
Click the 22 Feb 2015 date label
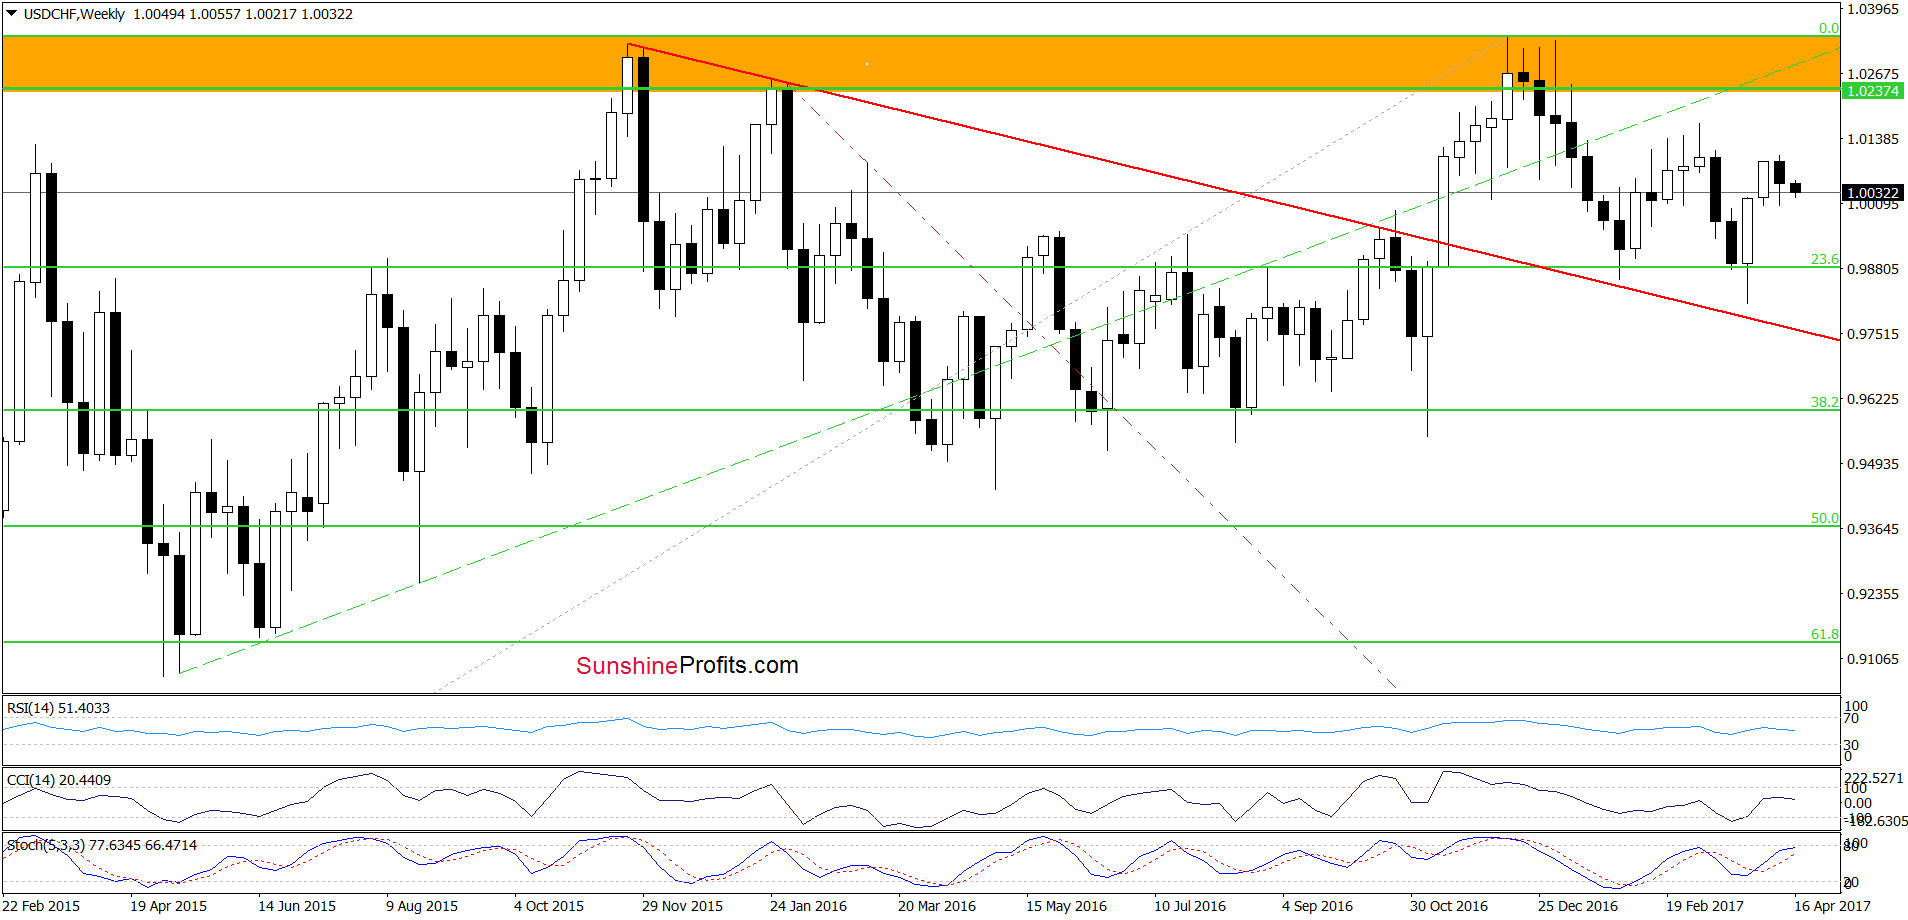(x=41, y=906)
